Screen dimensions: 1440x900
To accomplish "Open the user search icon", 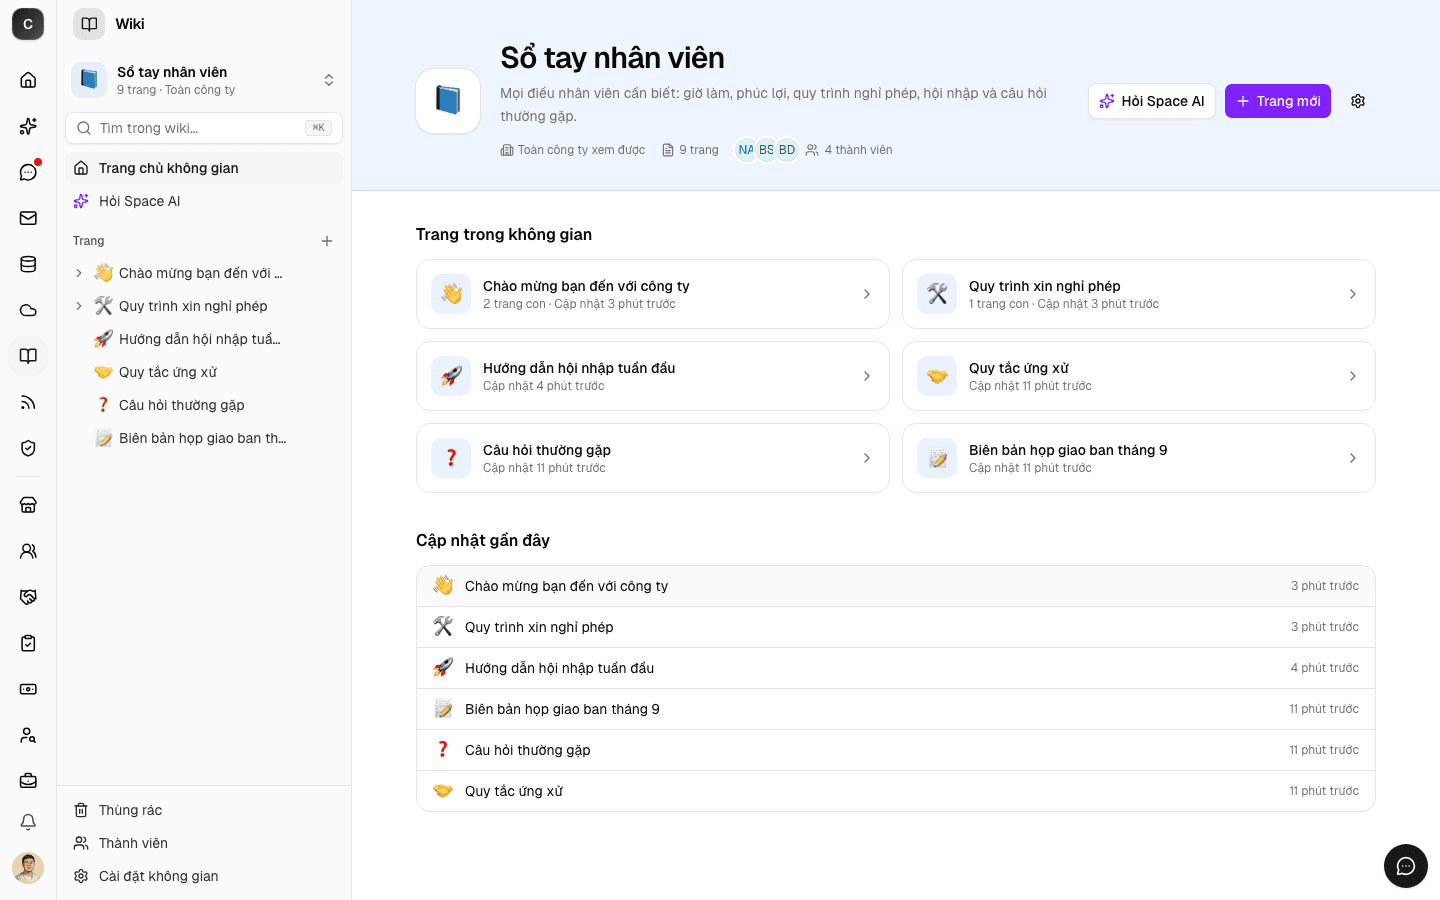I will [x=28, y=735].
